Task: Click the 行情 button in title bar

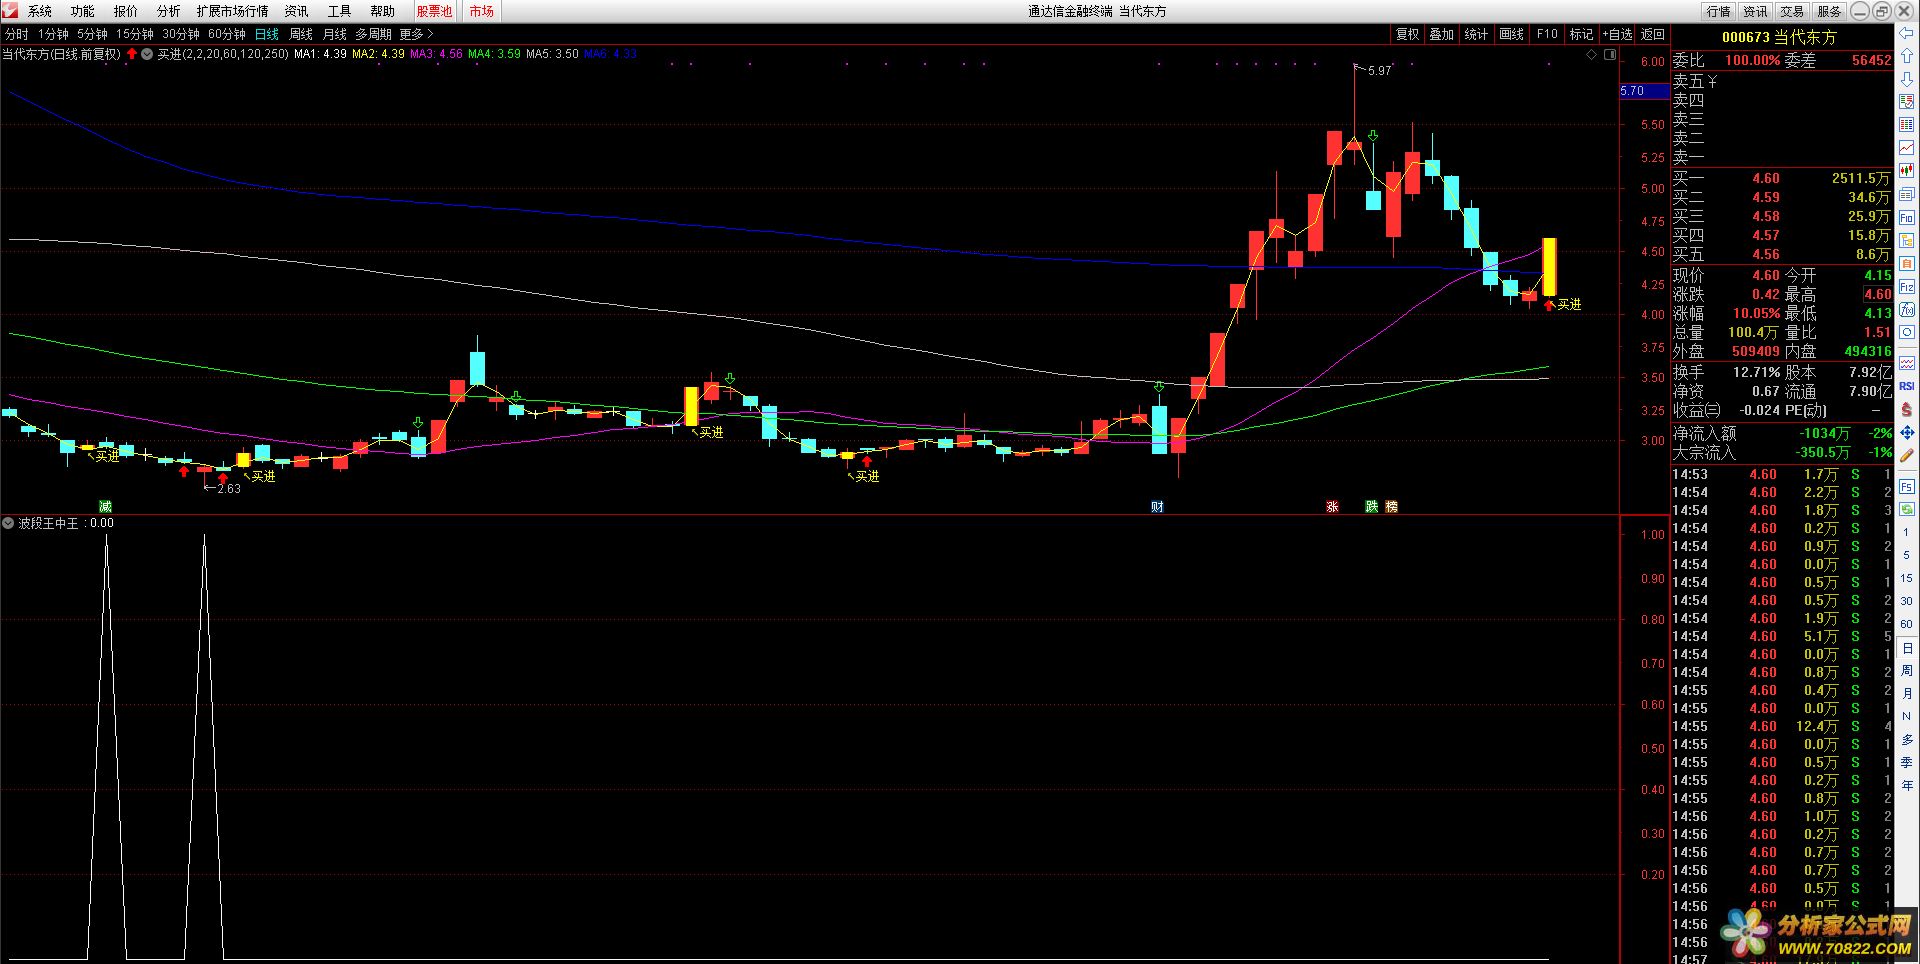Action: tap(1719, 11)
